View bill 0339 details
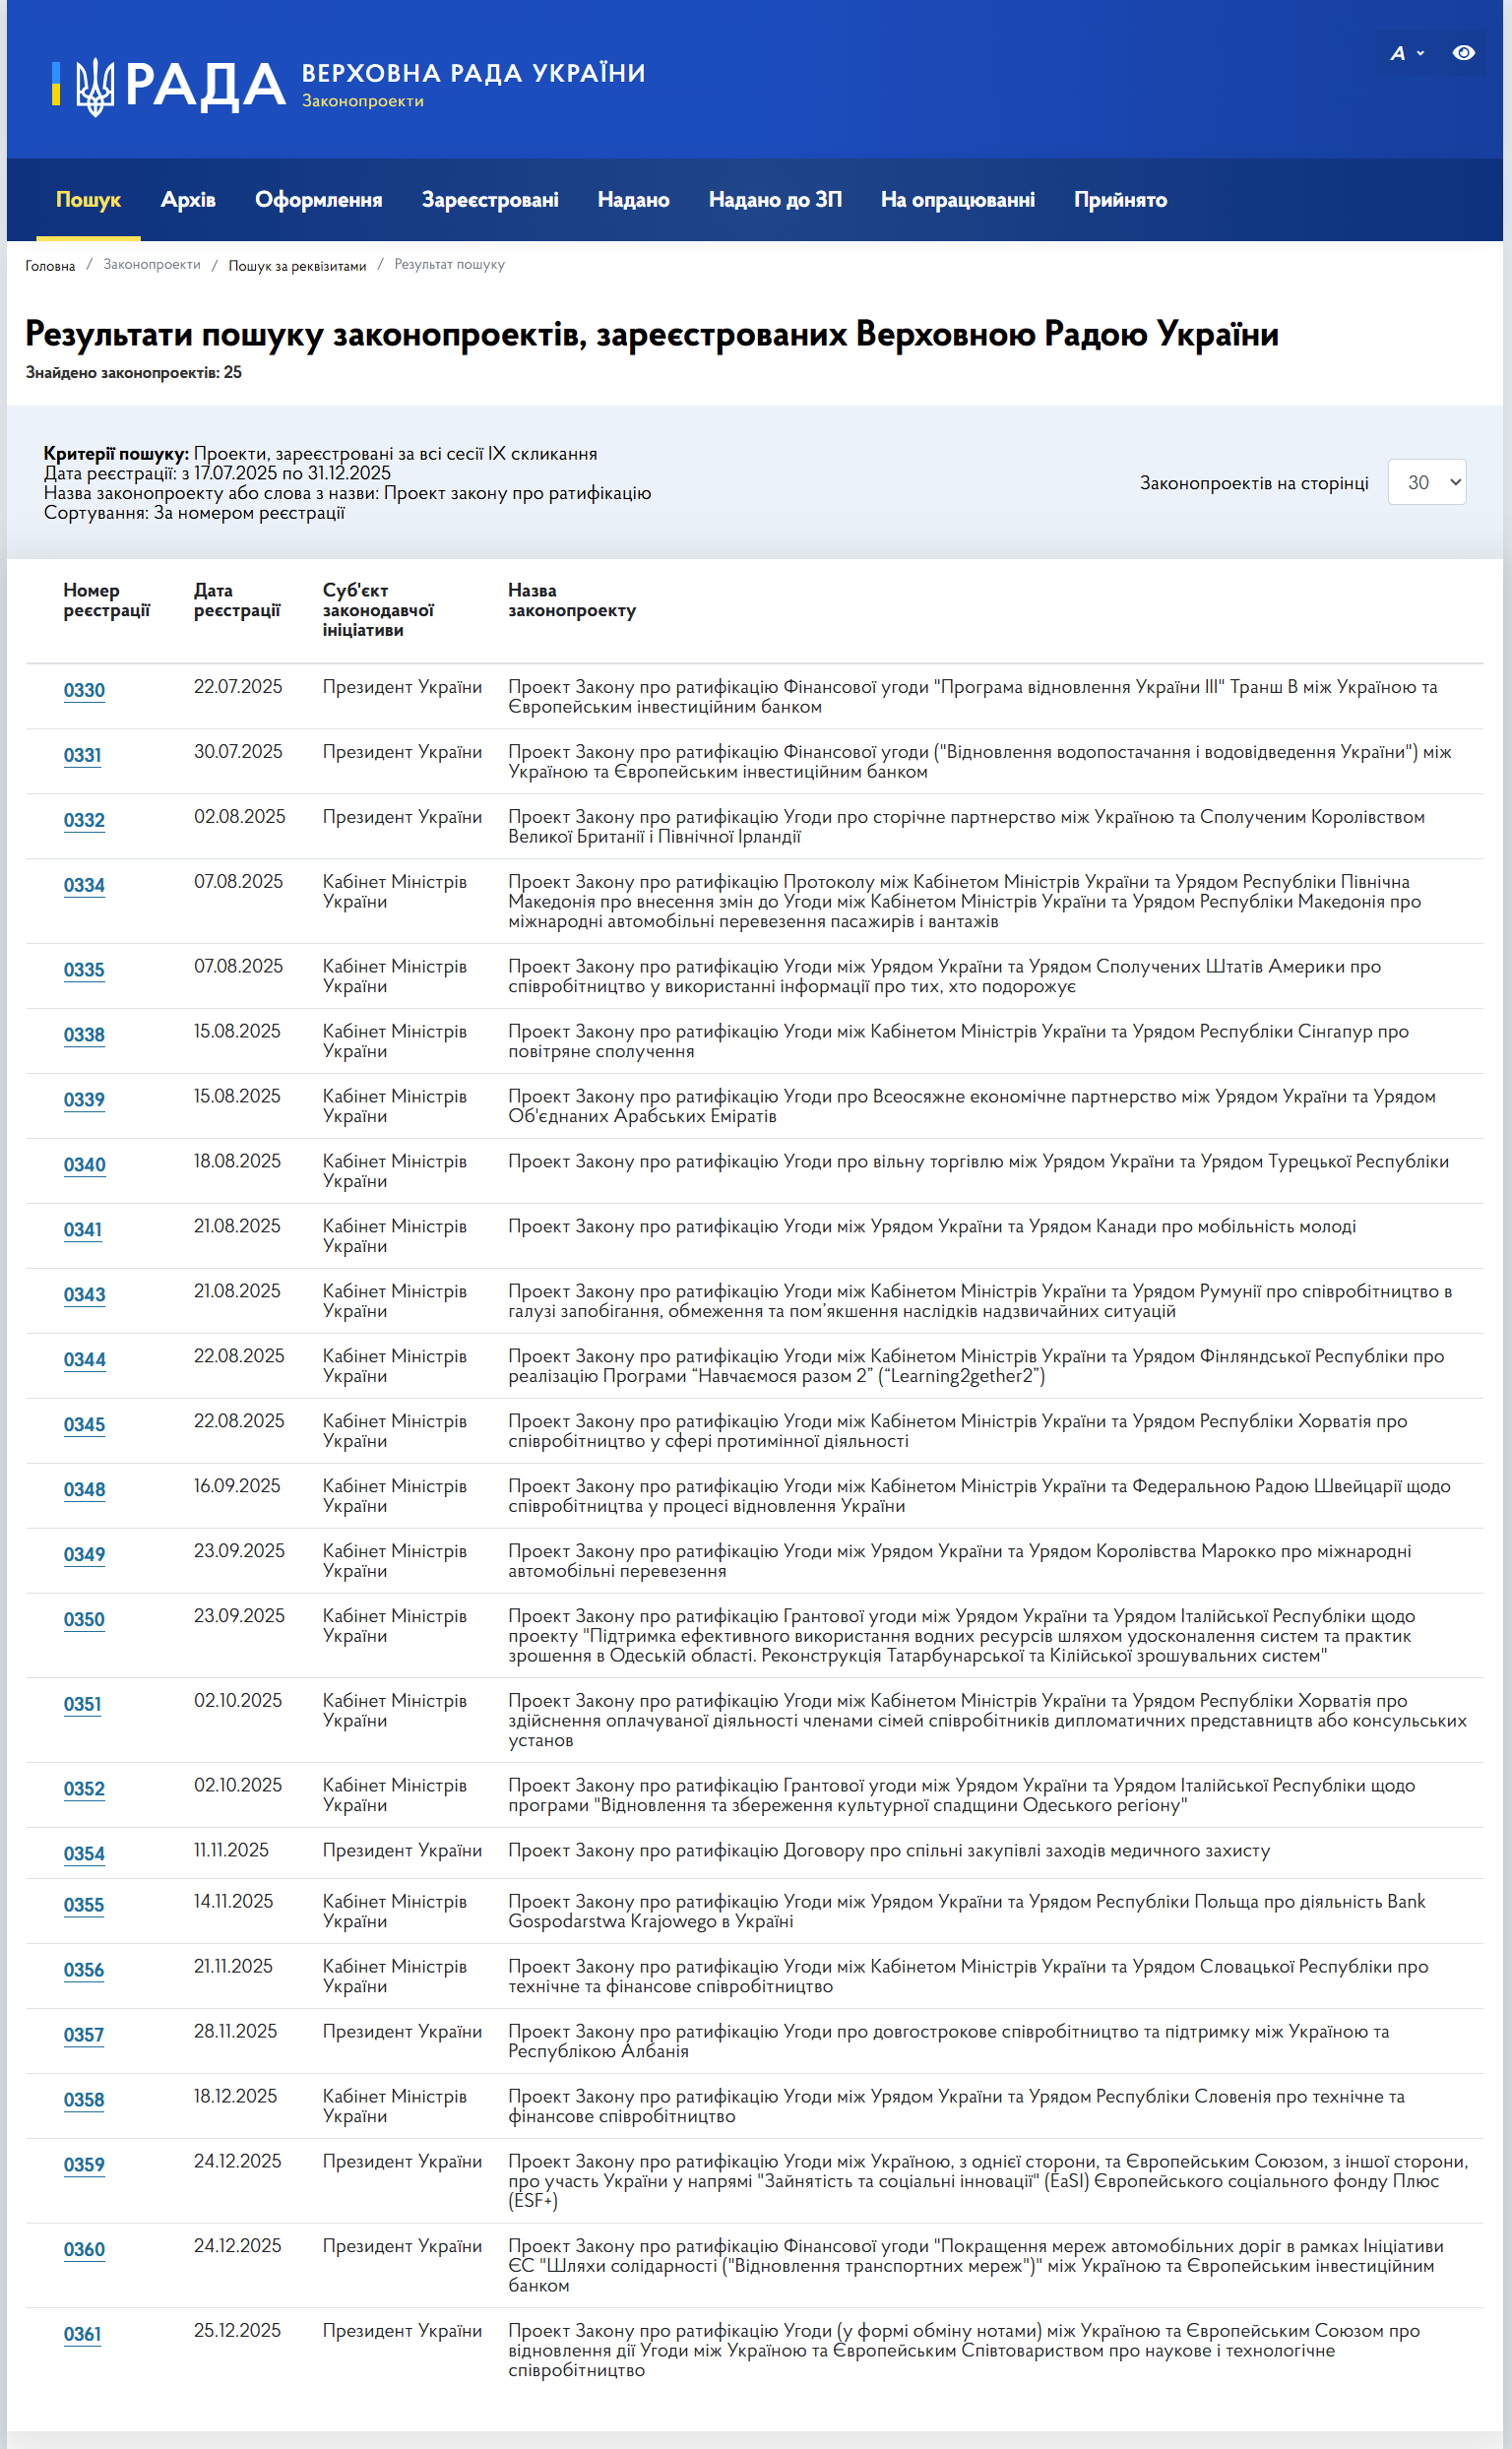This screenshot has height=2449, width=1512. 84,1100
